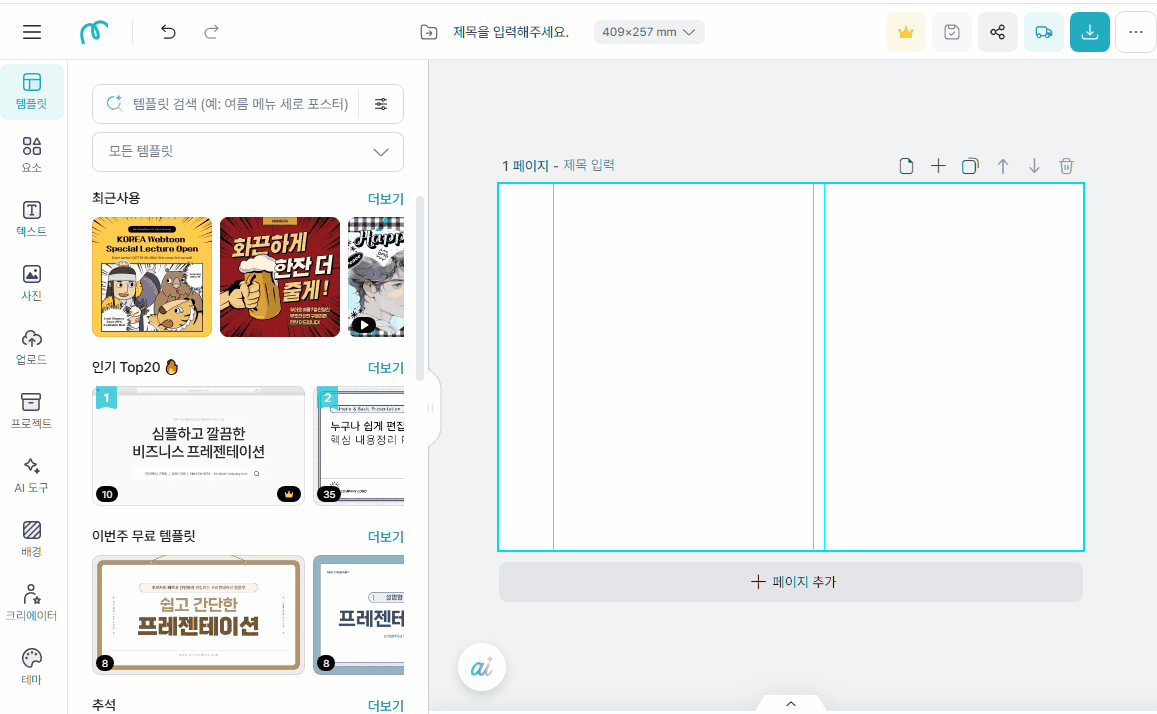Expand the 모든 템플릿 filter dropdown
The image size is (1157, 714).
pyautogui.click(x=247, y=151)
